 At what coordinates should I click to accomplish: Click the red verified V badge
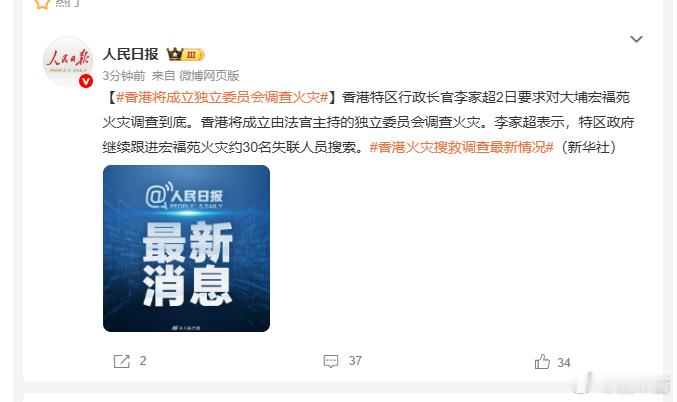[x=86, y=81]
